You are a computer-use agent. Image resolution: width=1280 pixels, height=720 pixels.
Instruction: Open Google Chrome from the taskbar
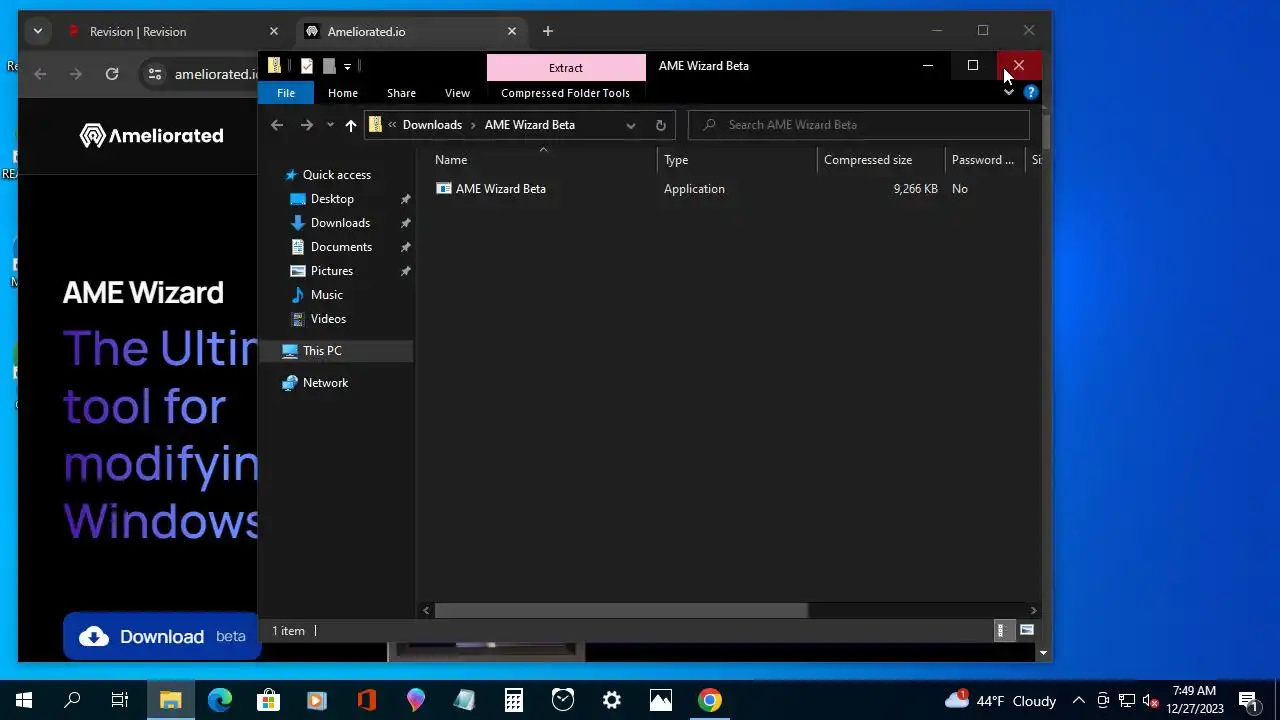tap(710, 700)
